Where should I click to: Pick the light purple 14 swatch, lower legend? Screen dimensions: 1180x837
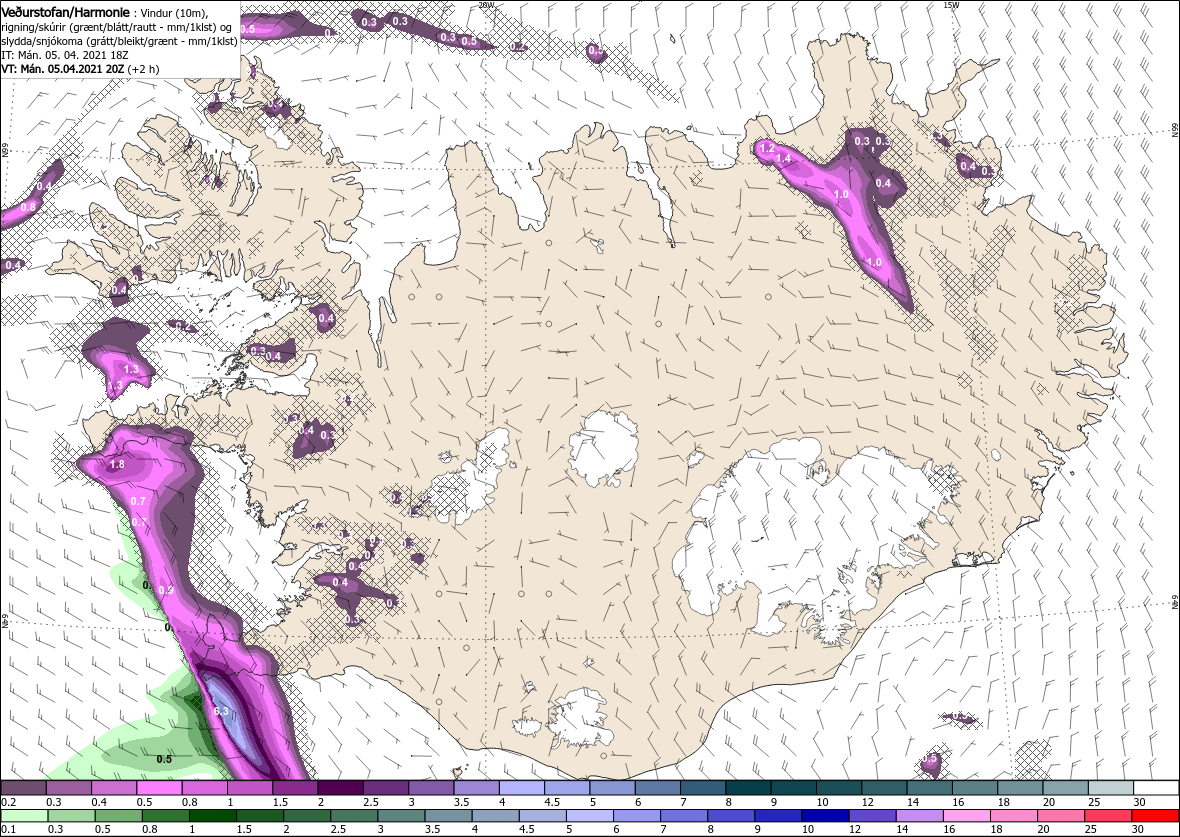(x=920, y=816)
